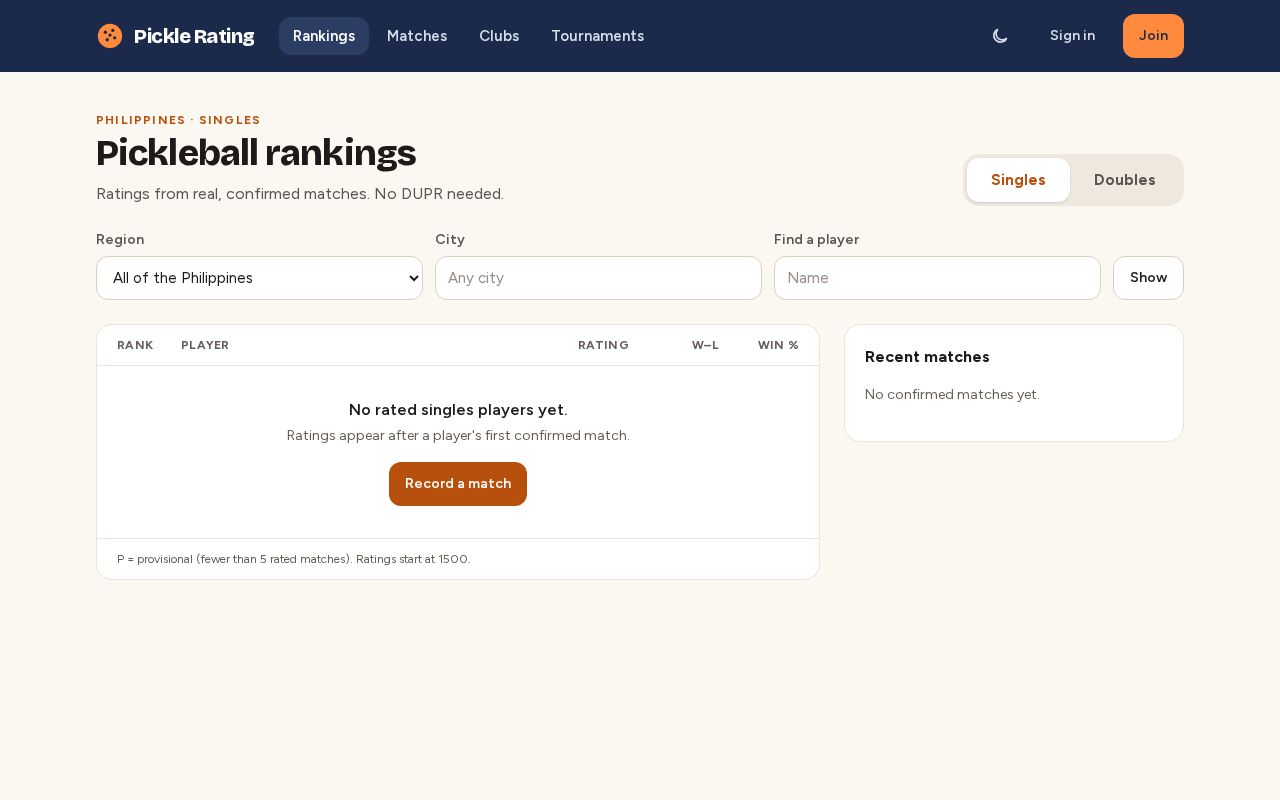The width and height of the screenshot is (1280, 800).
Task: Focus the Any city input field
Action: pyautogui.click(x=598, y=278)
